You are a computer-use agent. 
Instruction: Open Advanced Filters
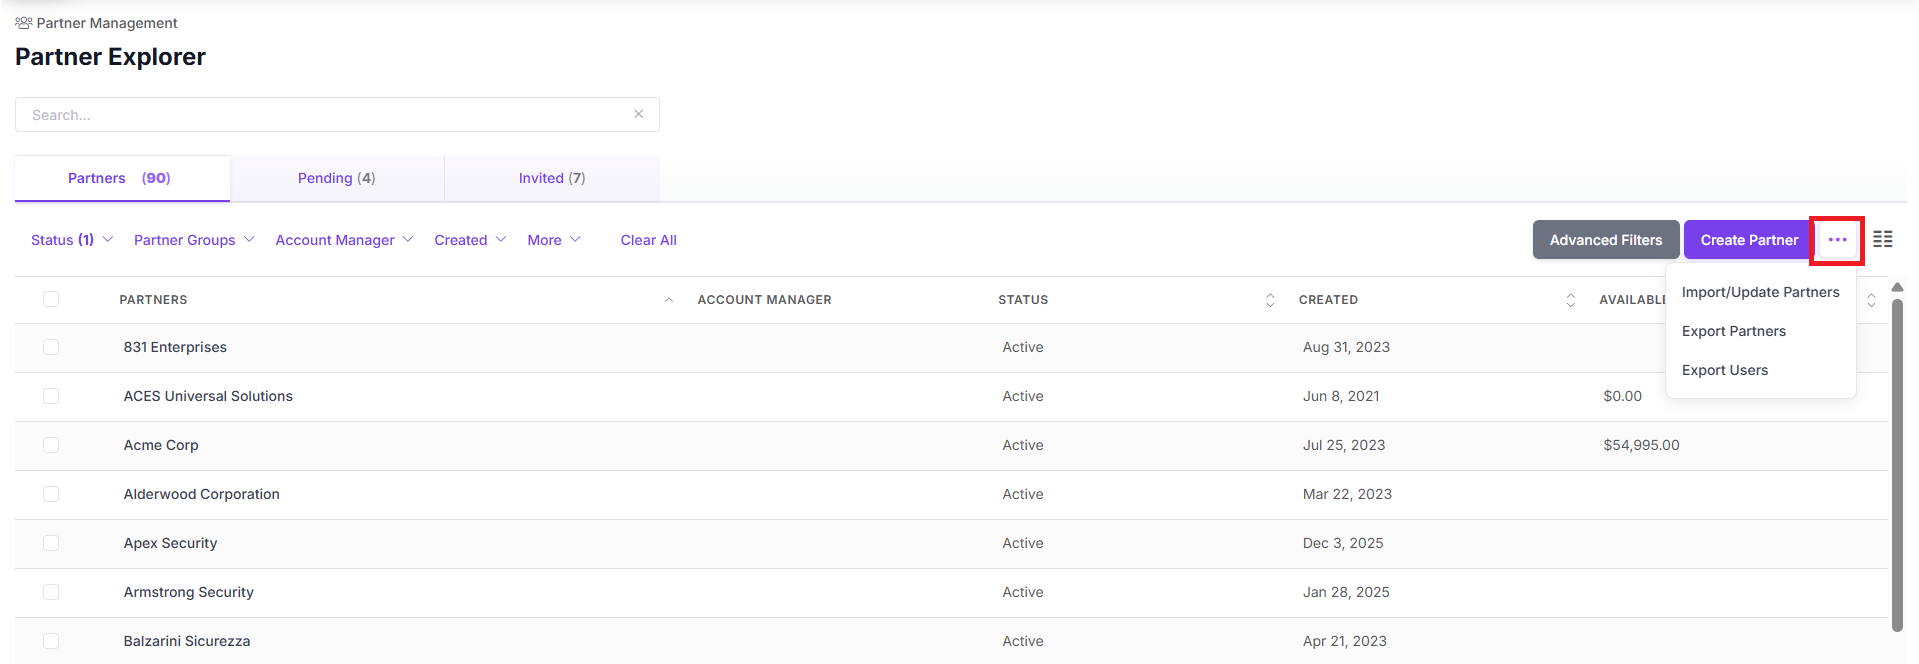pos(1605,240)
